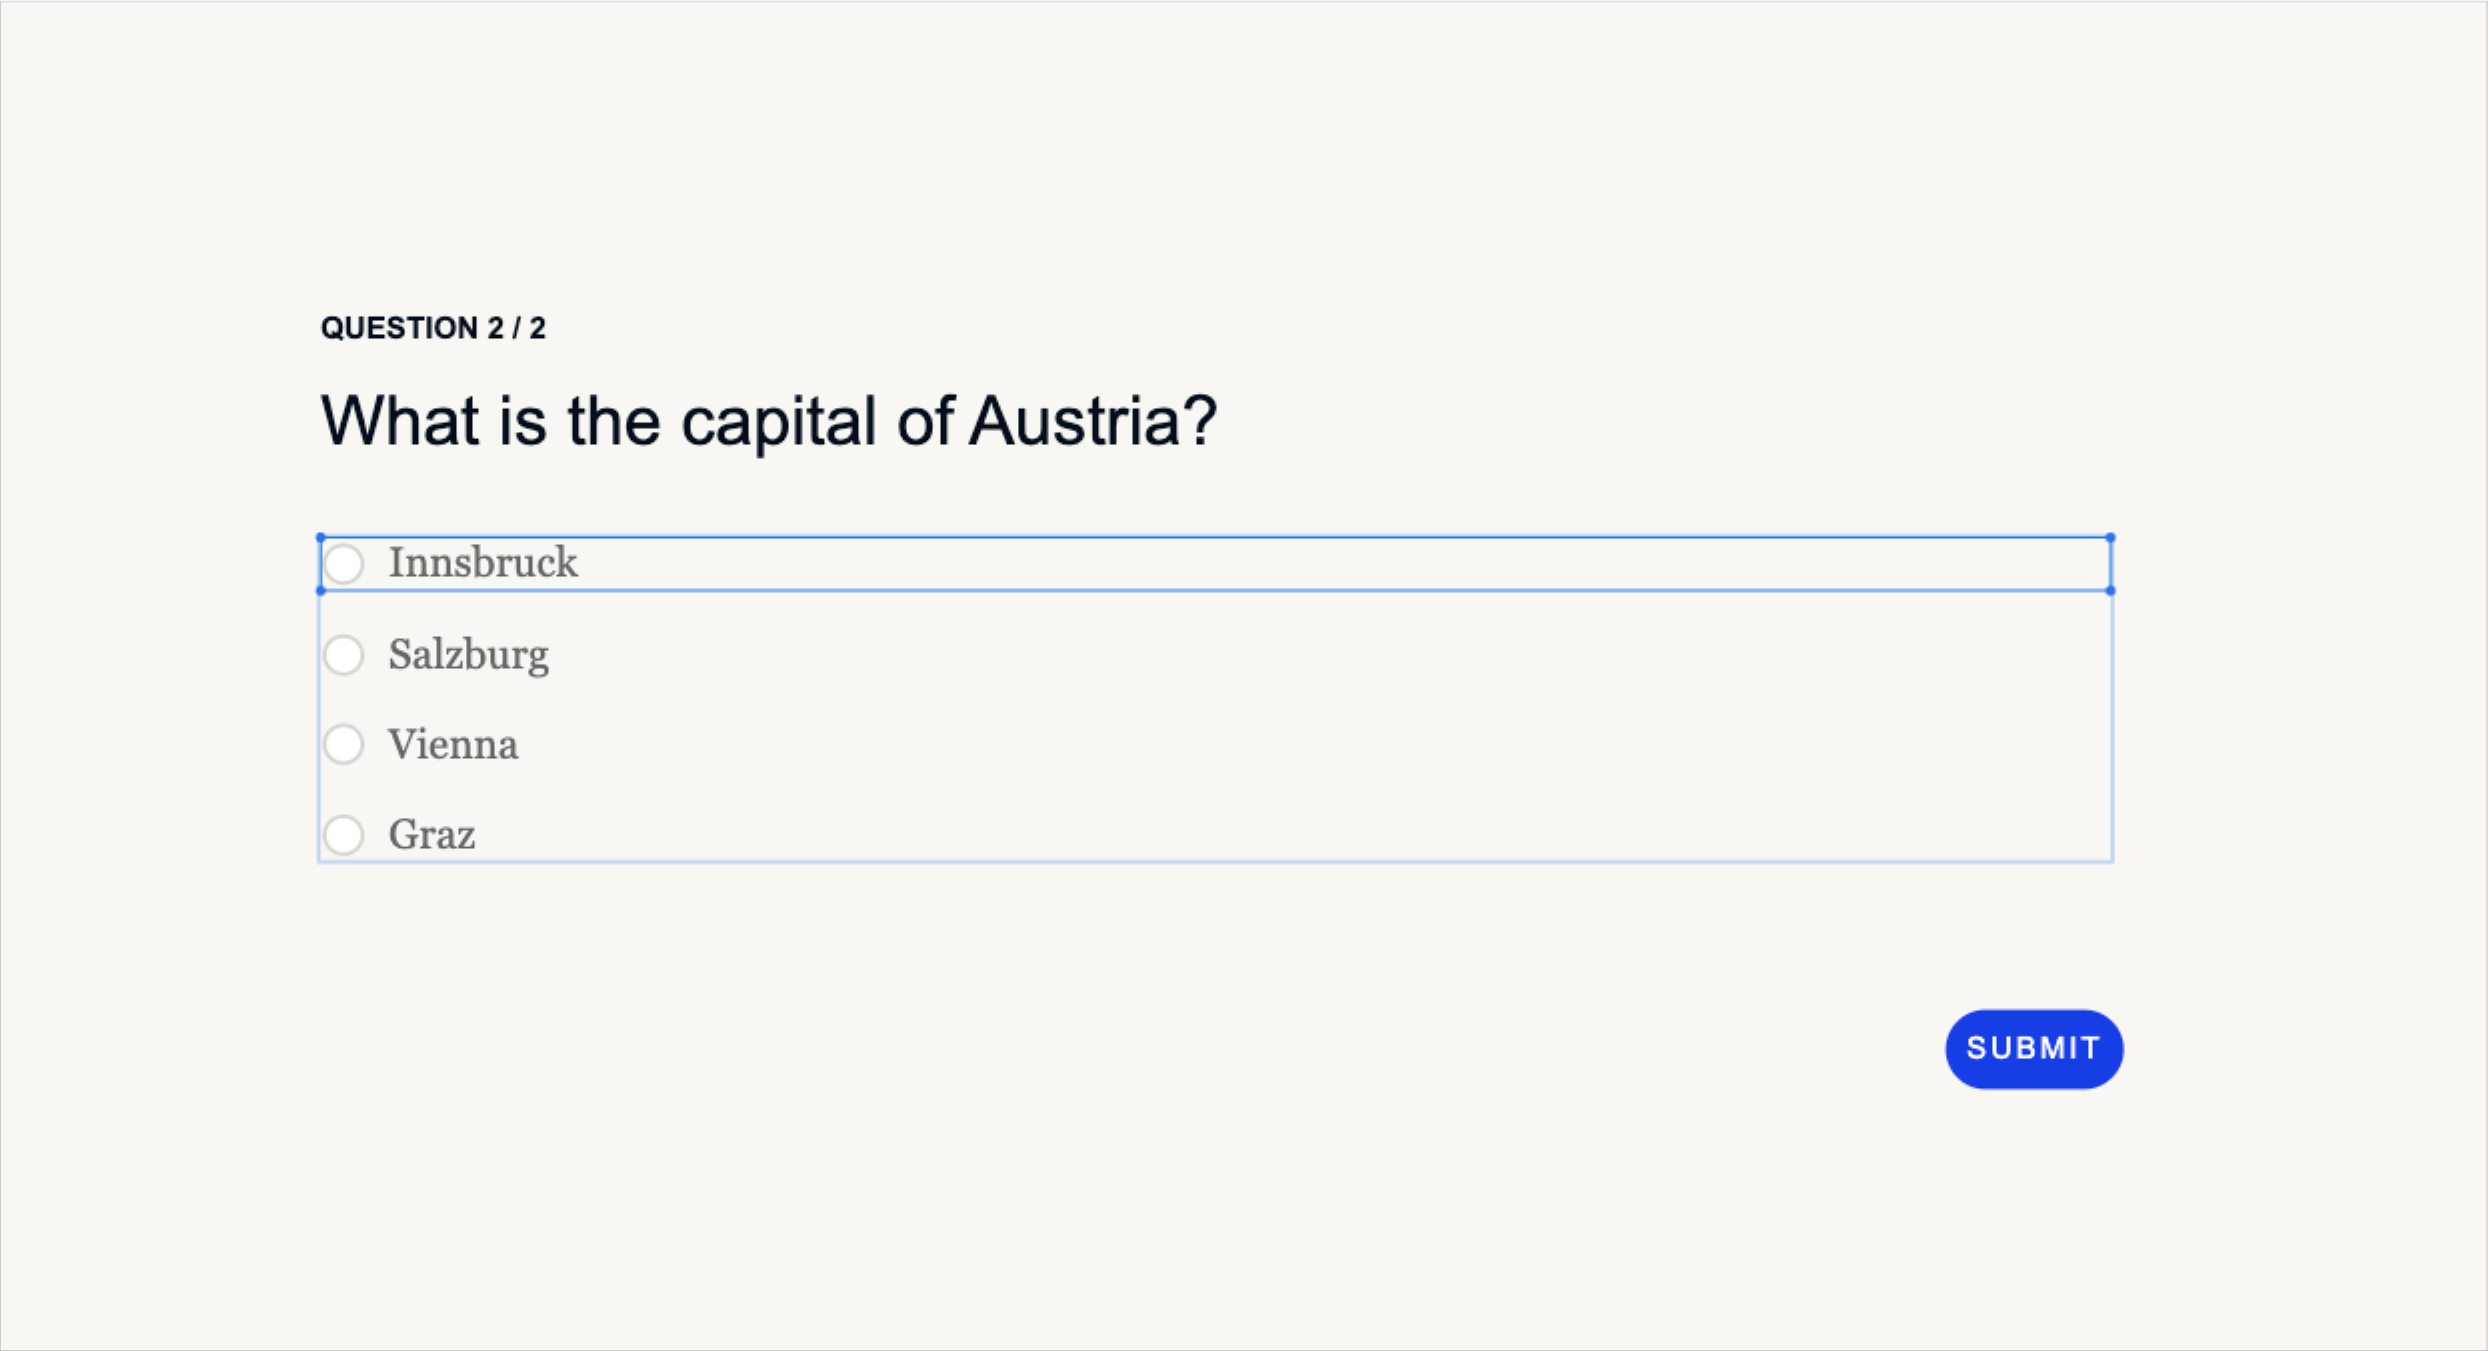Click the QUESTION 2 / 2 progress label
2488x1351 pixels.
434,326
